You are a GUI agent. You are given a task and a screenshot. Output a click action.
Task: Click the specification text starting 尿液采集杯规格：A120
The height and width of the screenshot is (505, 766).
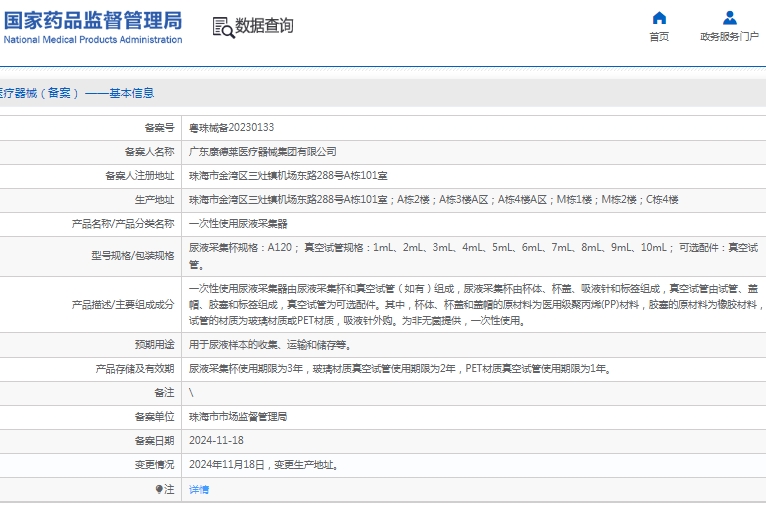(473, 256)
